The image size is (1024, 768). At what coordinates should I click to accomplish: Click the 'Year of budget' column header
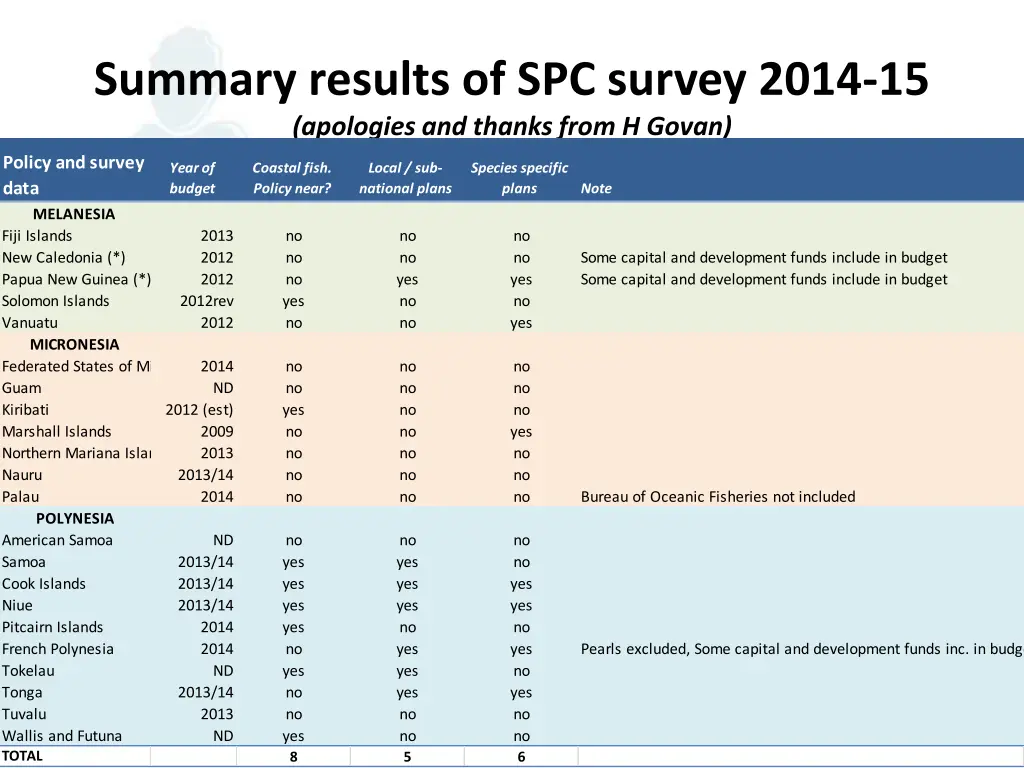point(193,177)
